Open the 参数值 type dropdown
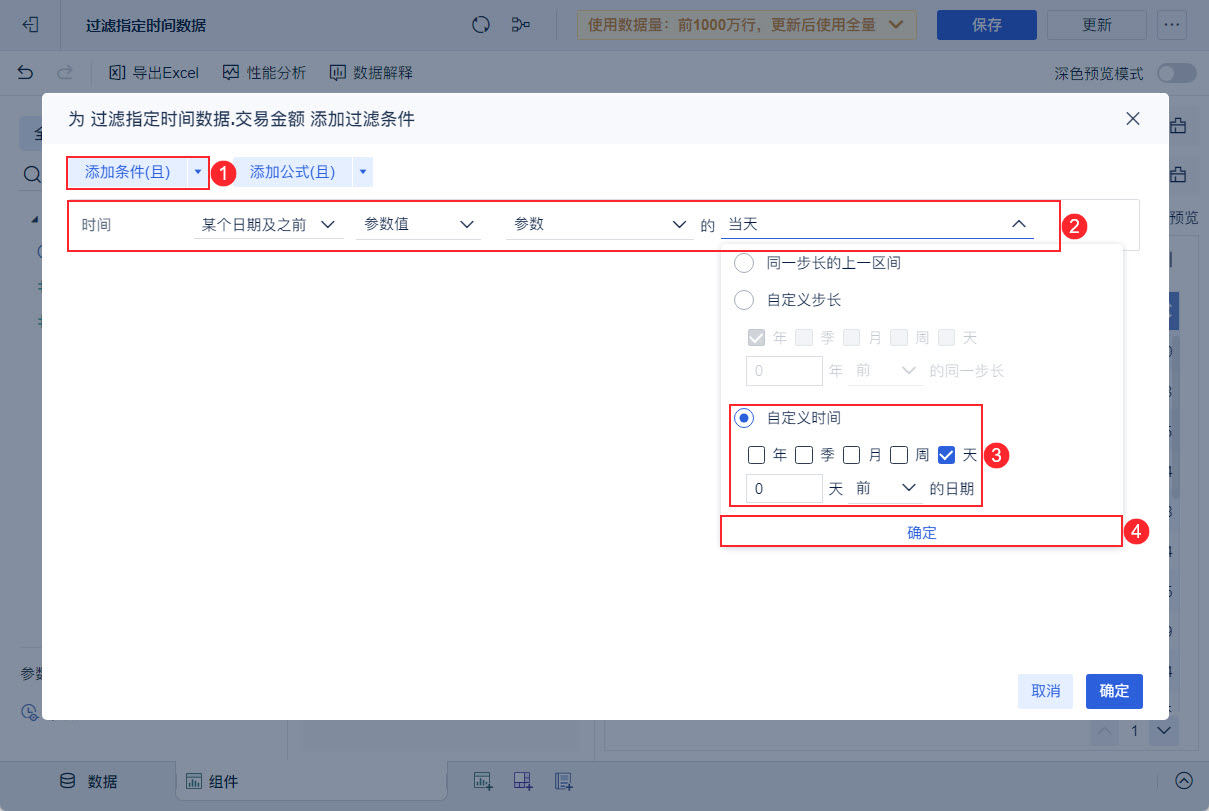This screenshot has height=811, width=1209. coord(418,224)
